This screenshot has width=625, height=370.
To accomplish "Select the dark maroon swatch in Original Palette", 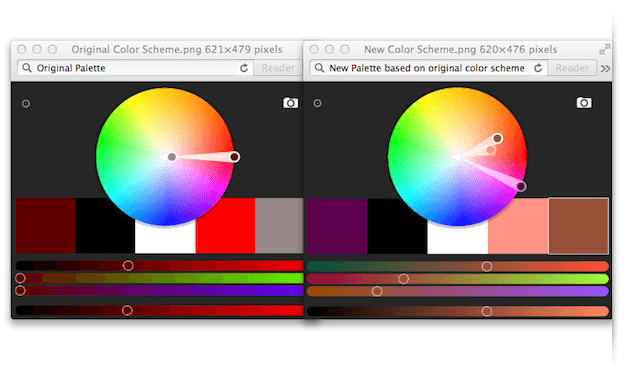I will coord(45,226).
